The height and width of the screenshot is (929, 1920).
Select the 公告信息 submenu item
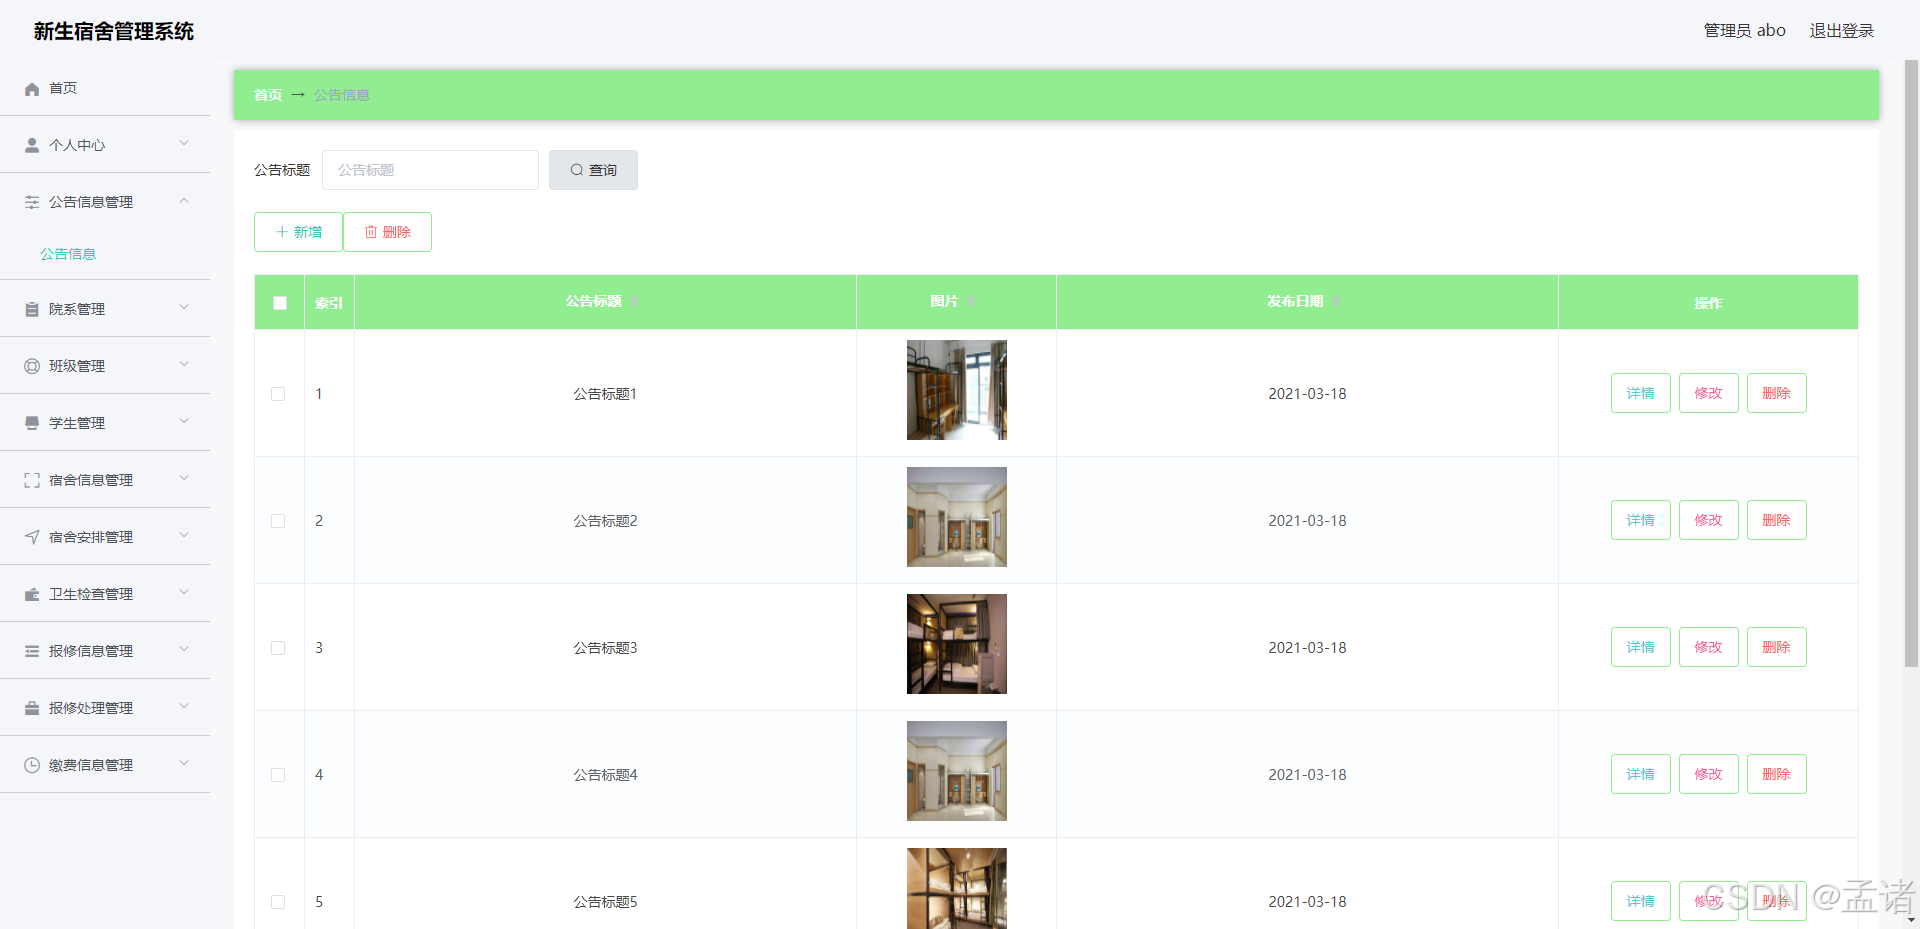click(x=68, y=254)
